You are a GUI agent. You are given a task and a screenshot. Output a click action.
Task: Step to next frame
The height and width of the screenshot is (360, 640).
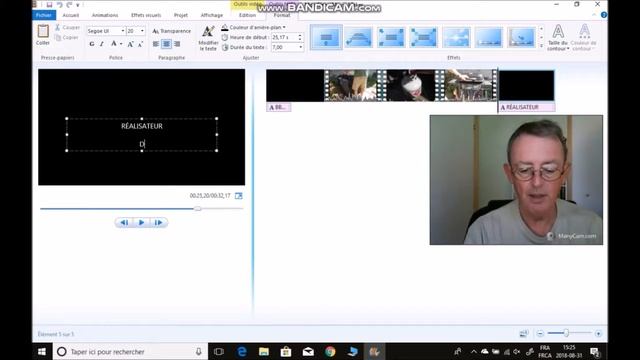159,222
